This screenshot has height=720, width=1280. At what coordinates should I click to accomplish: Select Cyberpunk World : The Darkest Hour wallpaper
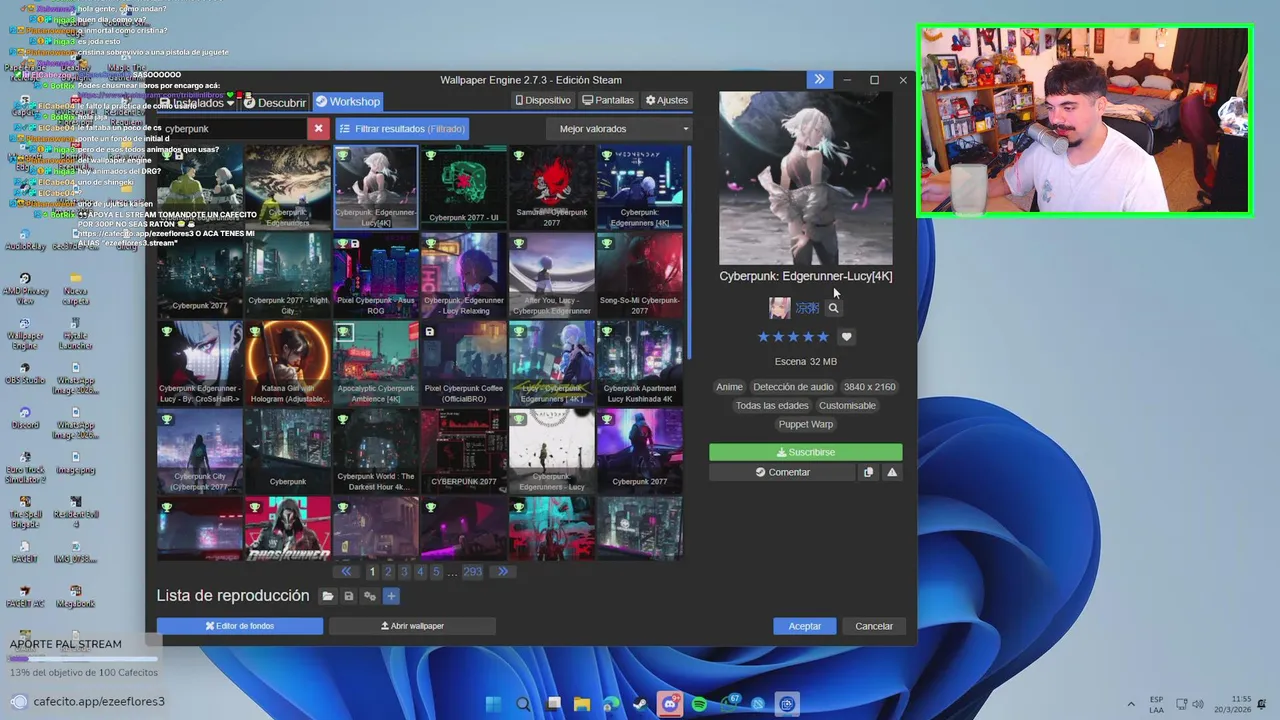coord(376,451)
